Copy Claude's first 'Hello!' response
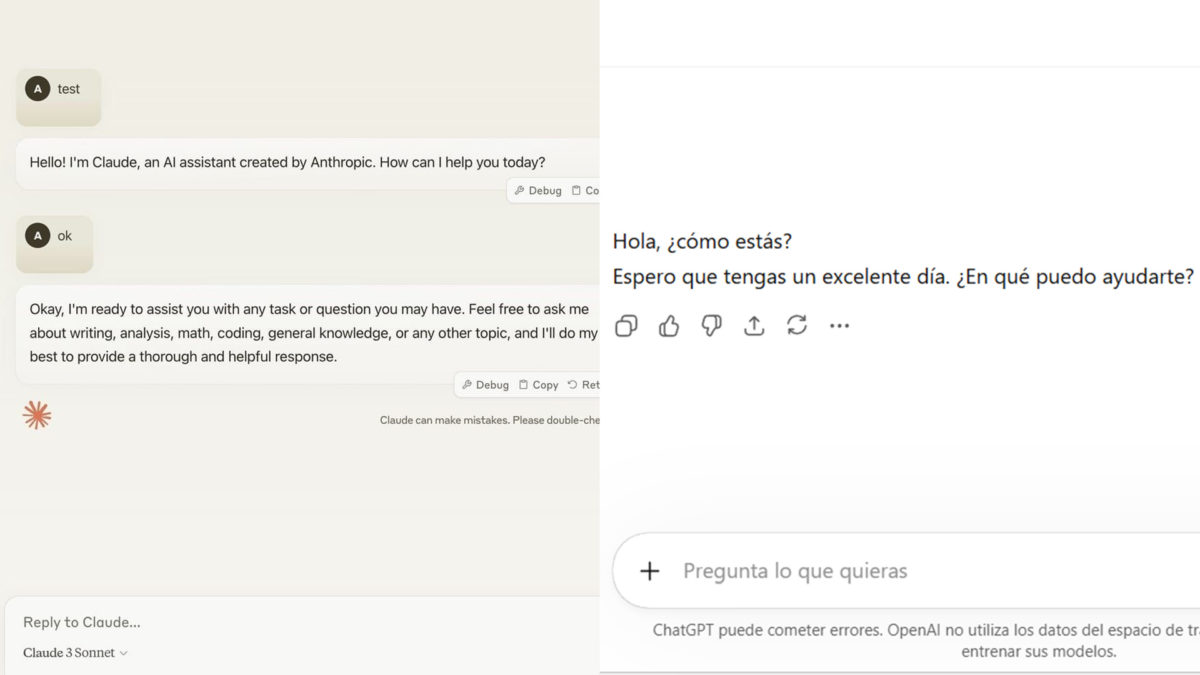Image resolution: width=1200 pixels, height=675 pixels. coord(586,191)
